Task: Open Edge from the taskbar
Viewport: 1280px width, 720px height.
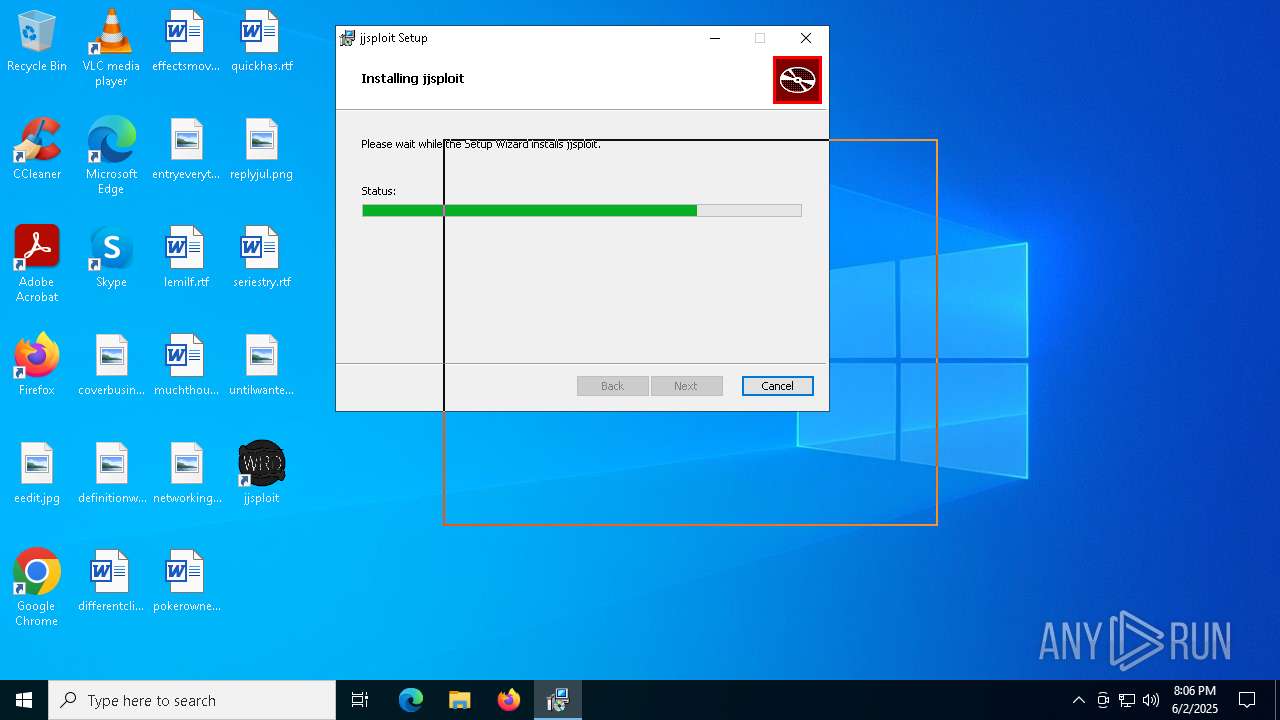Action: pos(411,700)
